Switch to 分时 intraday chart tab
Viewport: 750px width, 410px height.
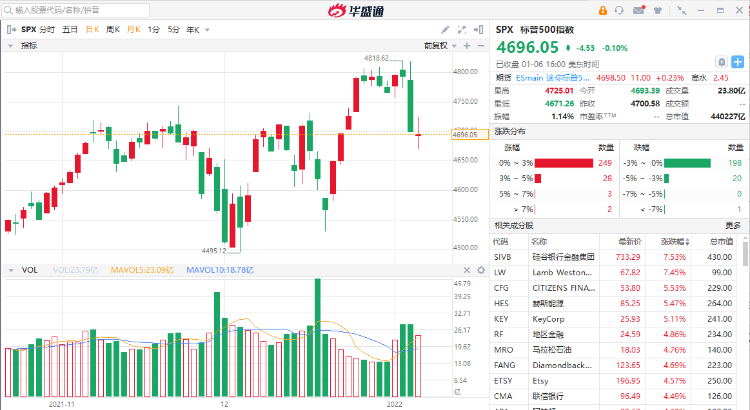coord(47,30)
